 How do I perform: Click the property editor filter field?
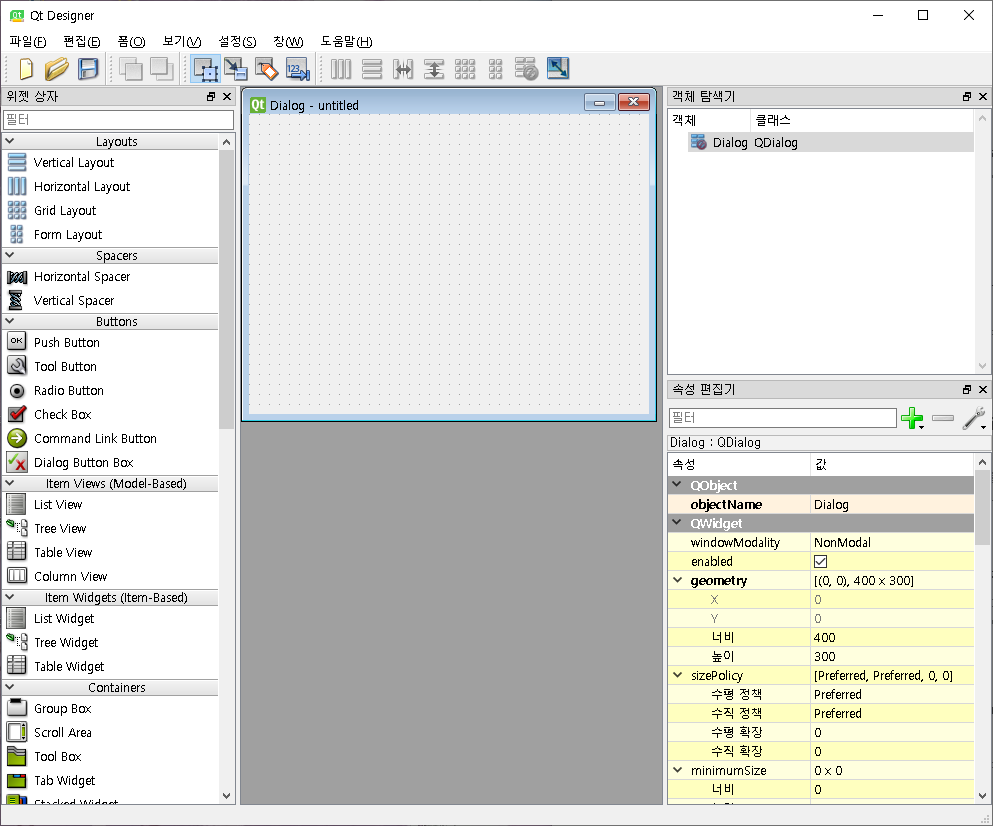coord(783,418)
